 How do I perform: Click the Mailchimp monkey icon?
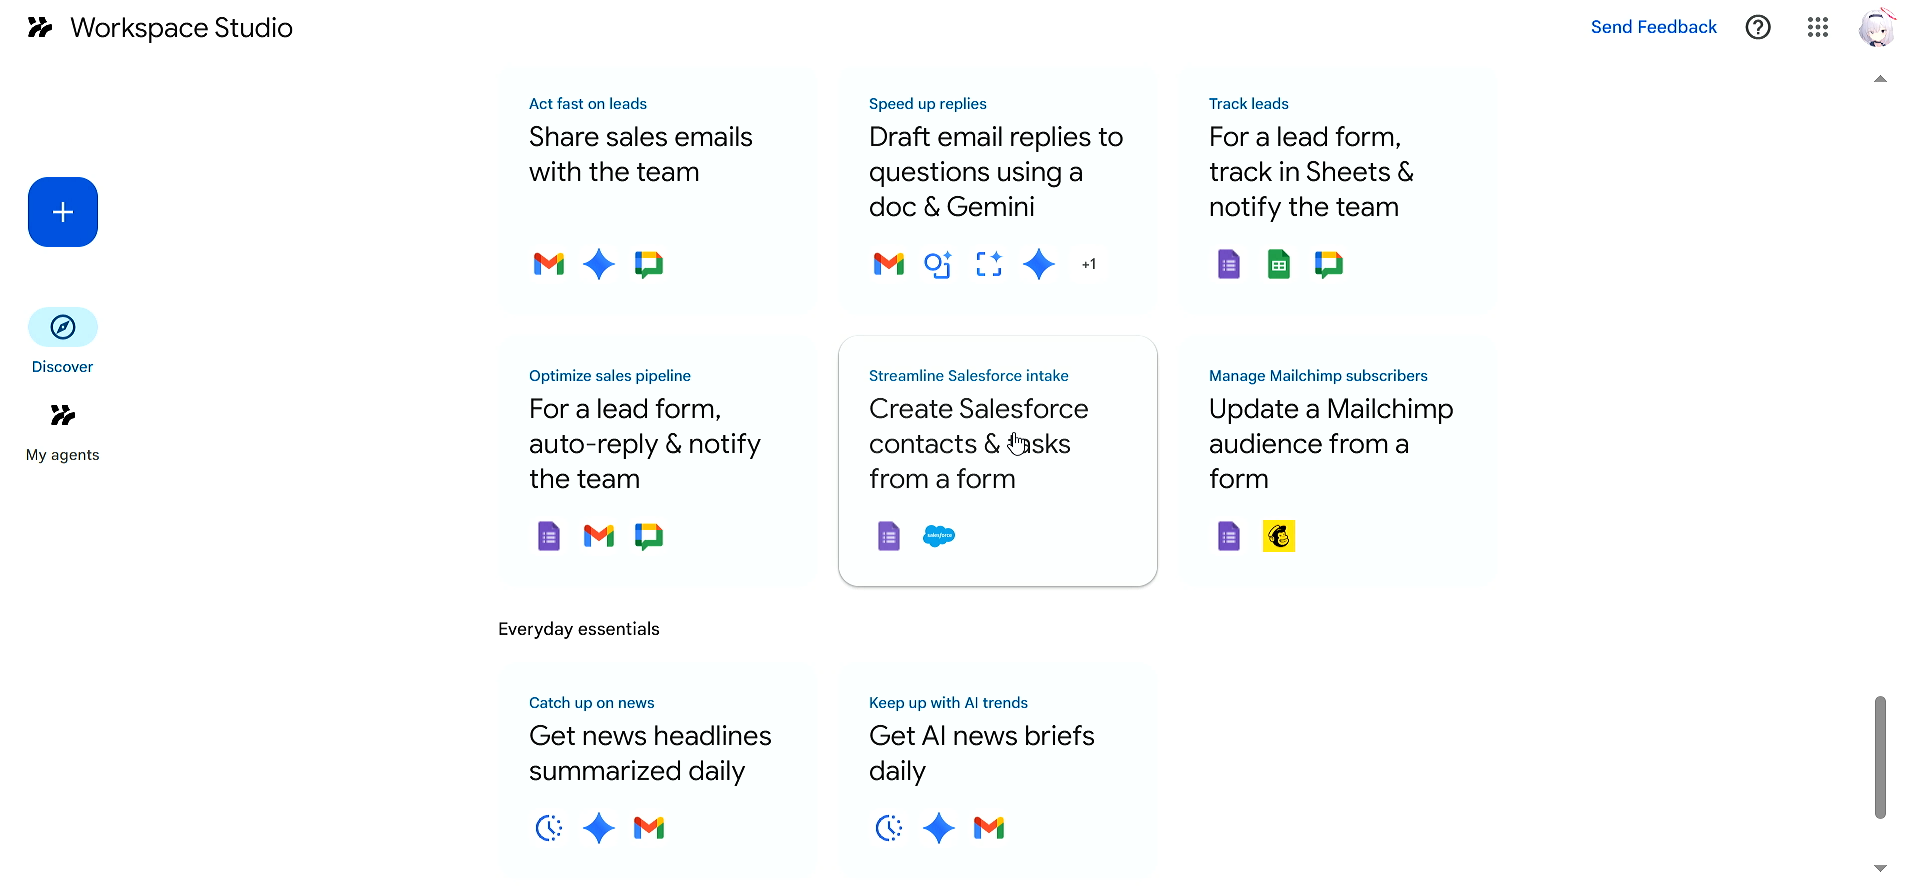coord(1279,536)
